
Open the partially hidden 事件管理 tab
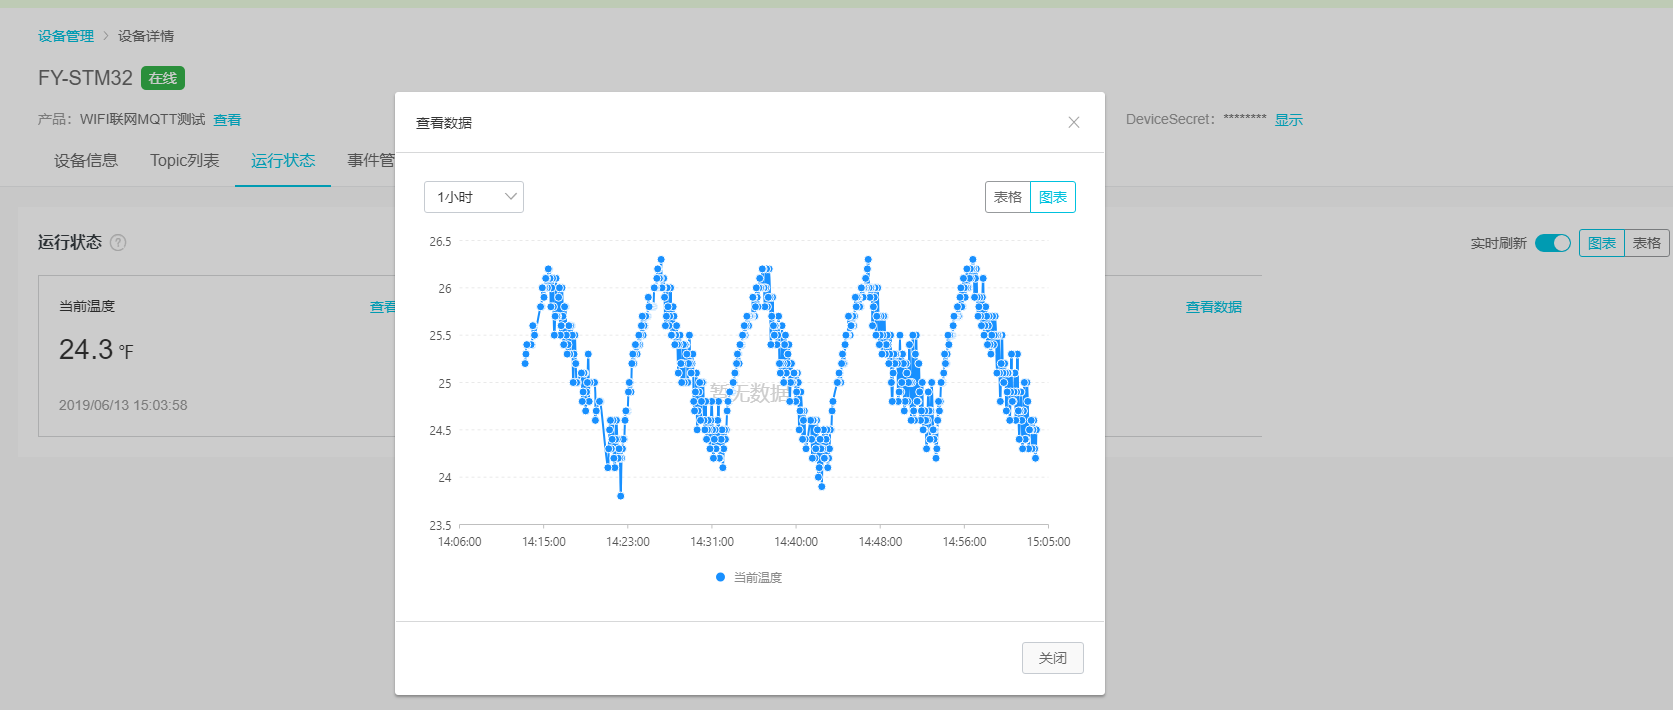371,161
